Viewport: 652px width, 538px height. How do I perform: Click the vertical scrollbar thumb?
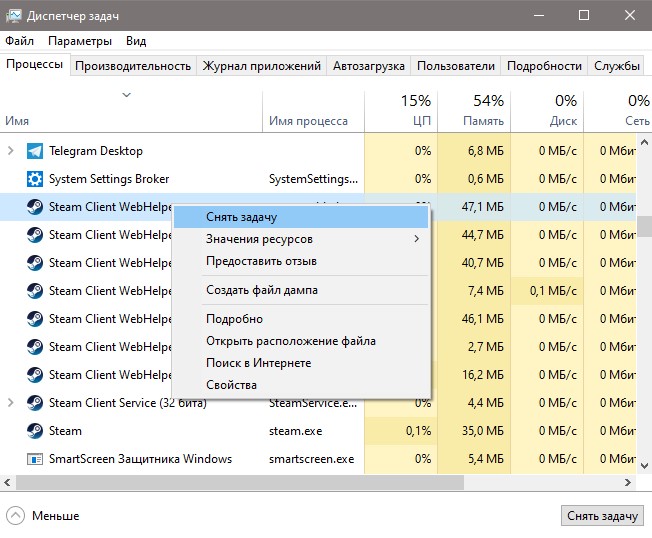(644, 226)
